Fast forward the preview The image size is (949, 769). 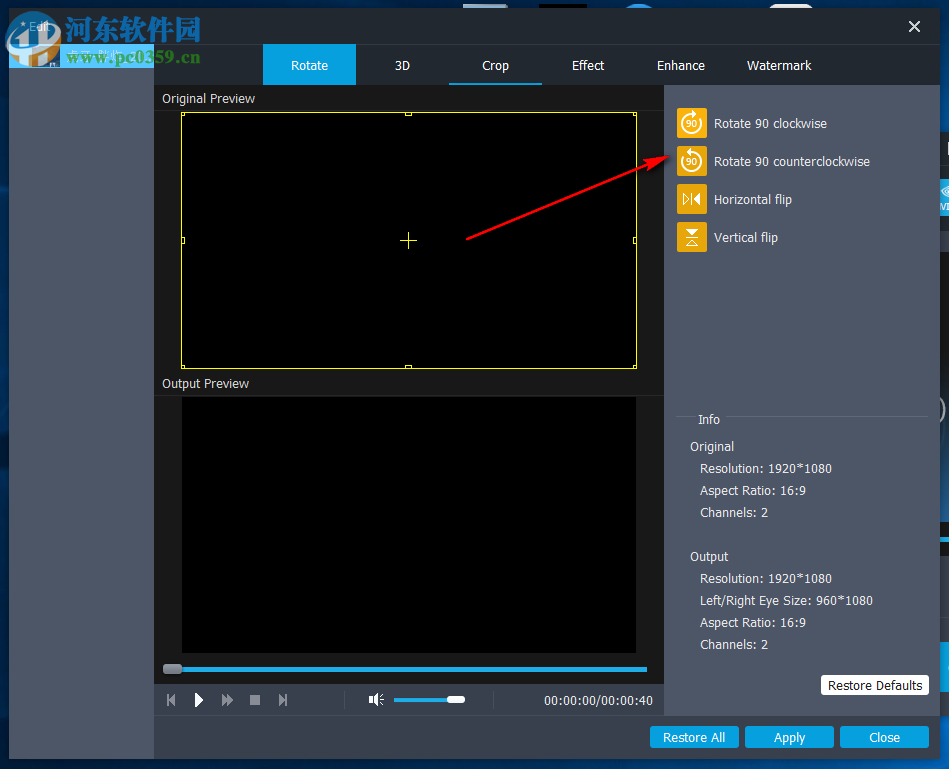click(226, 699)
